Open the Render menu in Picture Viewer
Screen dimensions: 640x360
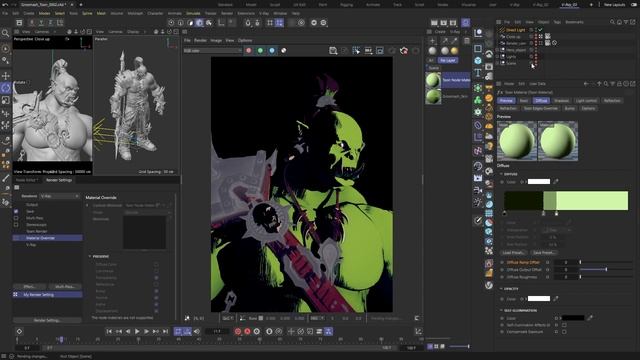[200, 40]
